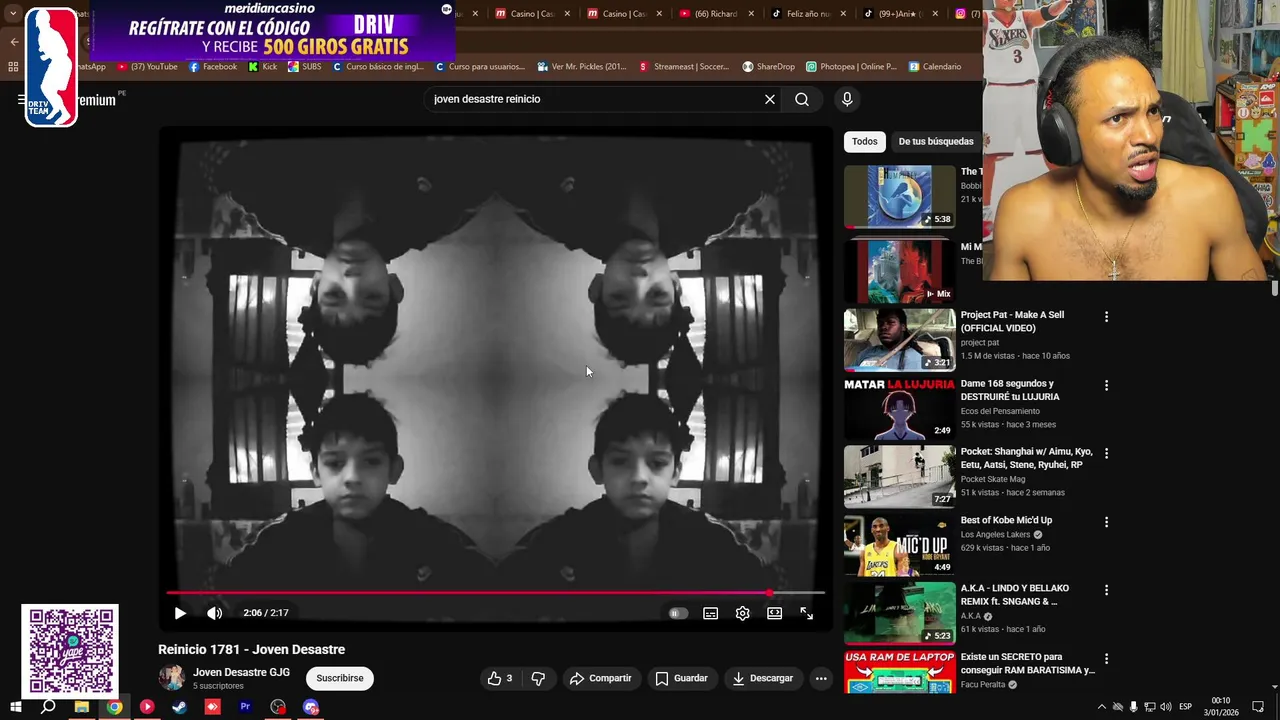The image size is (1280, 720).
Task: Start voice search with microphone
Action: click(x=847, y=99)
